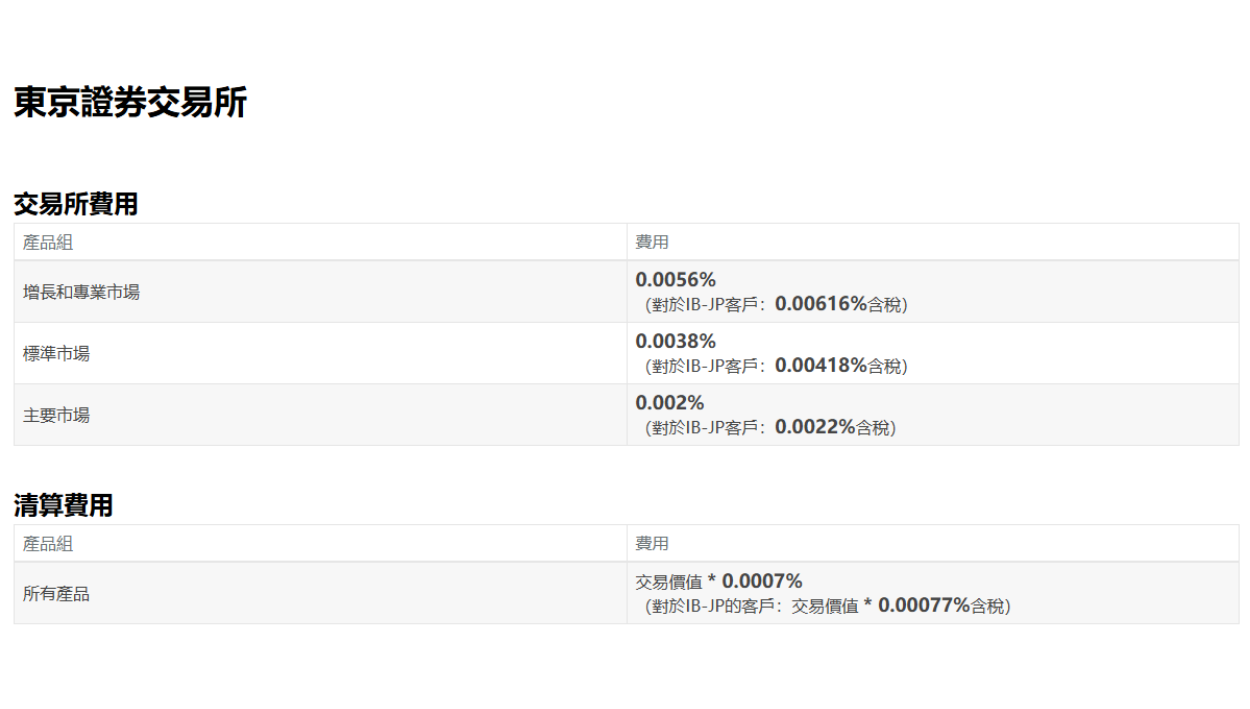
Task: Select the 0.0056% fee value
Action: pyautogui.click(x=676, y=280)
